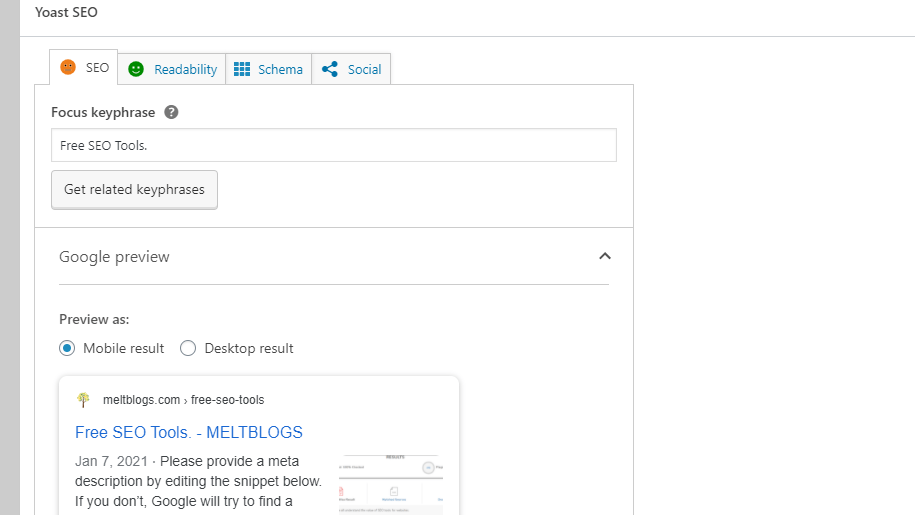The width and height of the screenshot is (915, 515).
Task: Switch to the Social tab label
Action: click(x=364, y=69)
